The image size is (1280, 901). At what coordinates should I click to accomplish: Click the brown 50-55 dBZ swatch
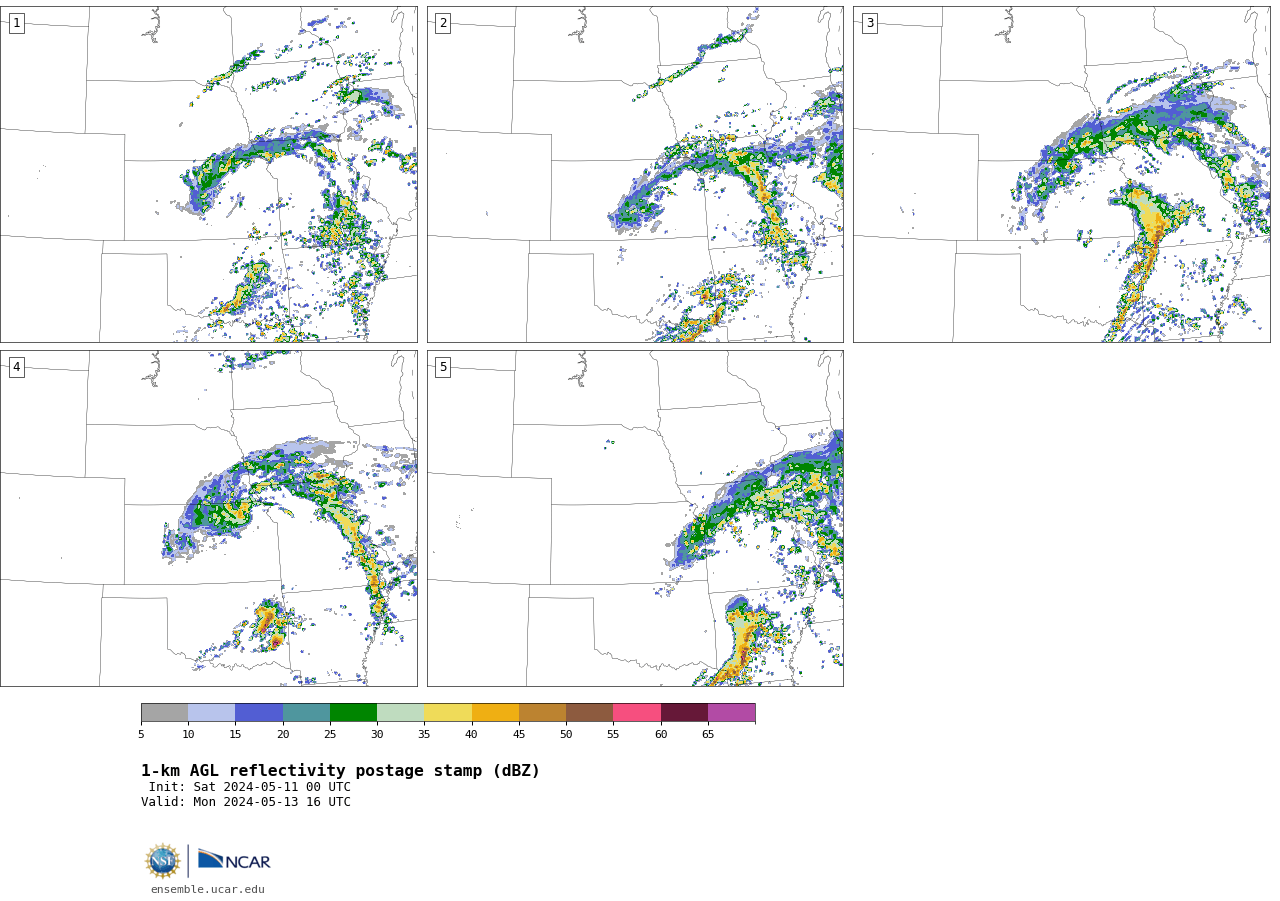click(589, 712)
